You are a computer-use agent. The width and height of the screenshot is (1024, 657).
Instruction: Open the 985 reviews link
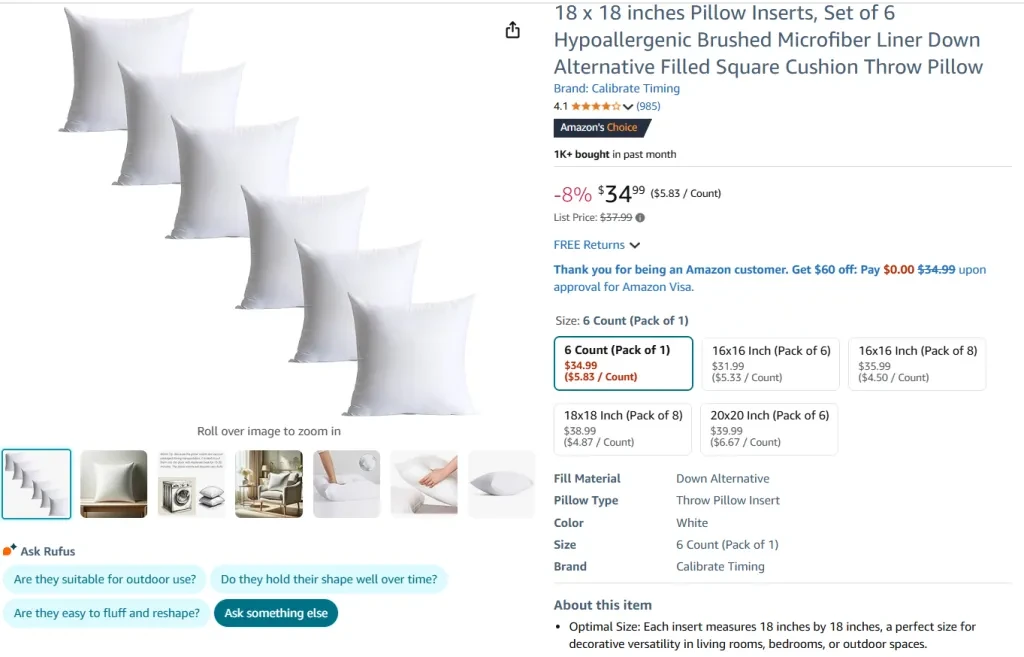pyautogui.click(x=648, y=106)
